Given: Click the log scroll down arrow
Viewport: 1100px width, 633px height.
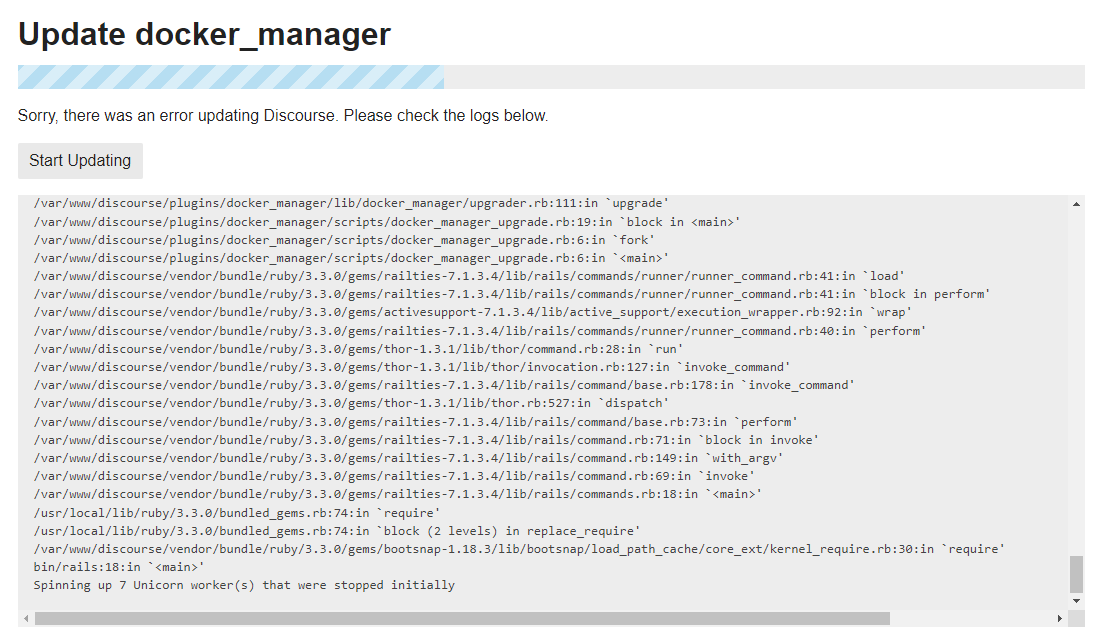Looking at the screenshot, I should 1076,601.
